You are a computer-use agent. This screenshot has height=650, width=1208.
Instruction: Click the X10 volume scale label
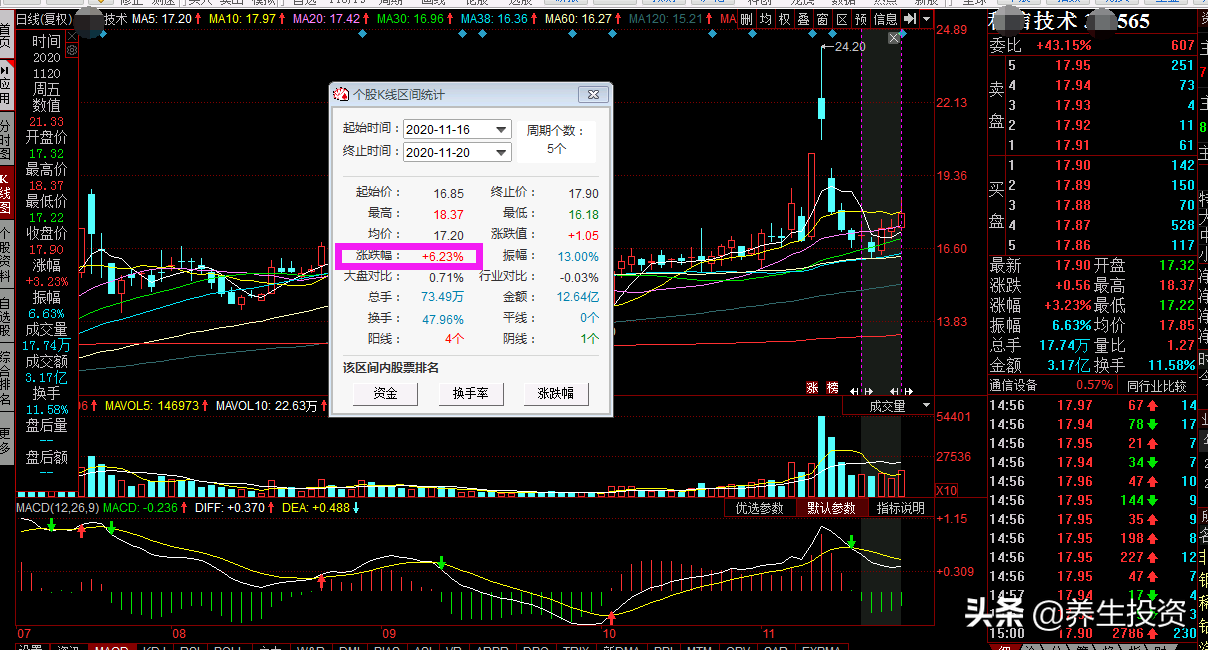tap(947, 490)
